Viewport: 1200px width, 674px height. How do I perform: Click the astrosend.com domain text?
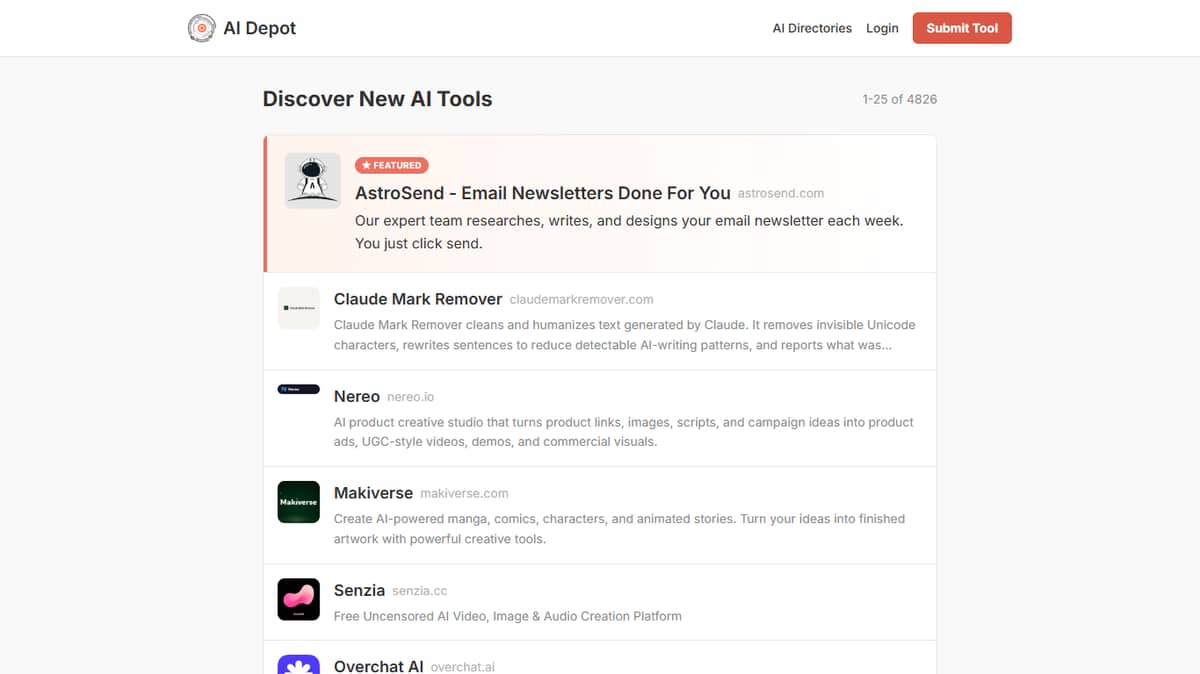click(781, 193)
